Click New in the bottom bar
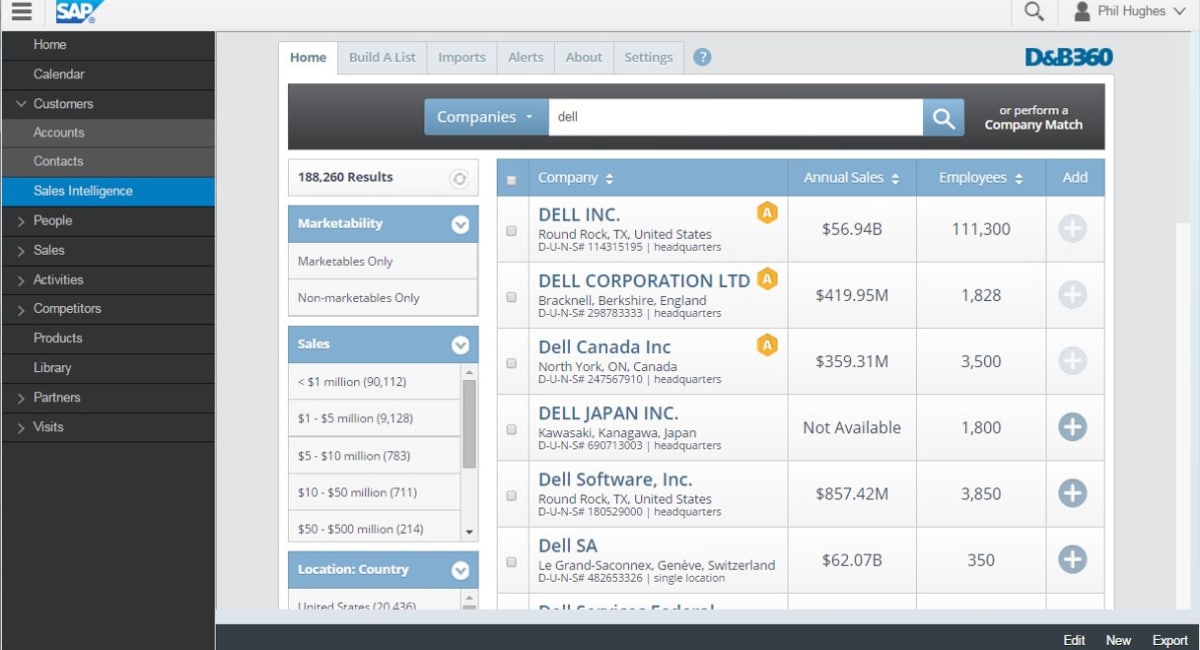 [x=1118, y=640]
